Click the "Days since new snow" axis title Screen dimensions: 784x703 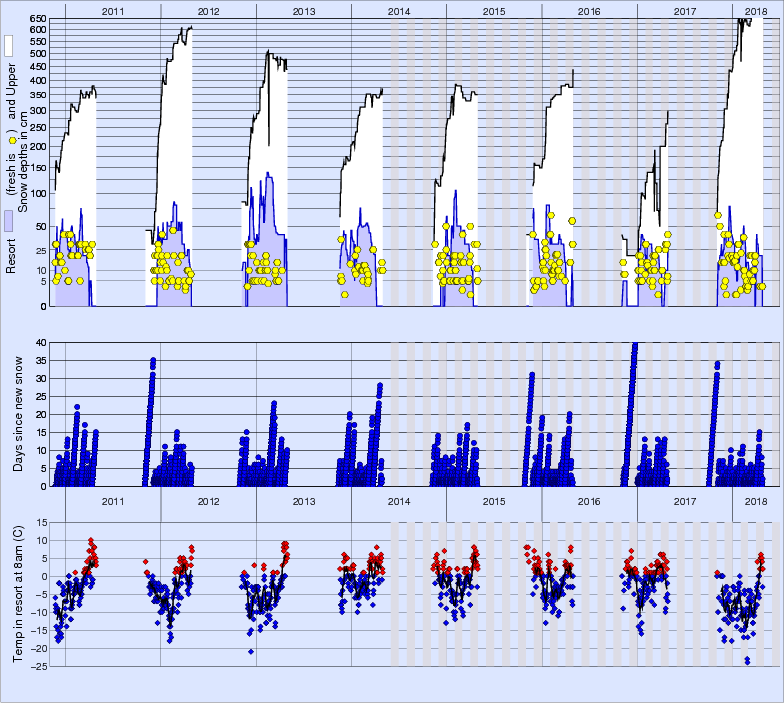point(19,414)
